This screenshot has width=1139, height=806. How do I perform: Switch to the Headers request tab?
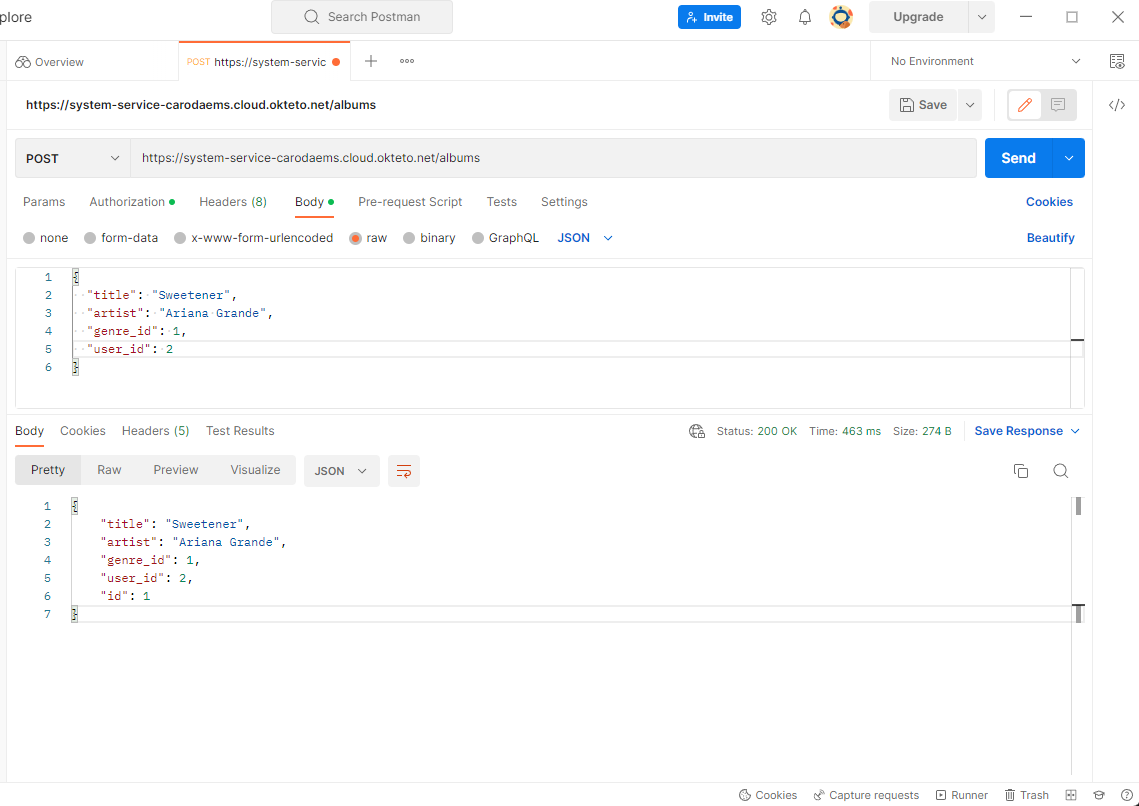point(232,202)
